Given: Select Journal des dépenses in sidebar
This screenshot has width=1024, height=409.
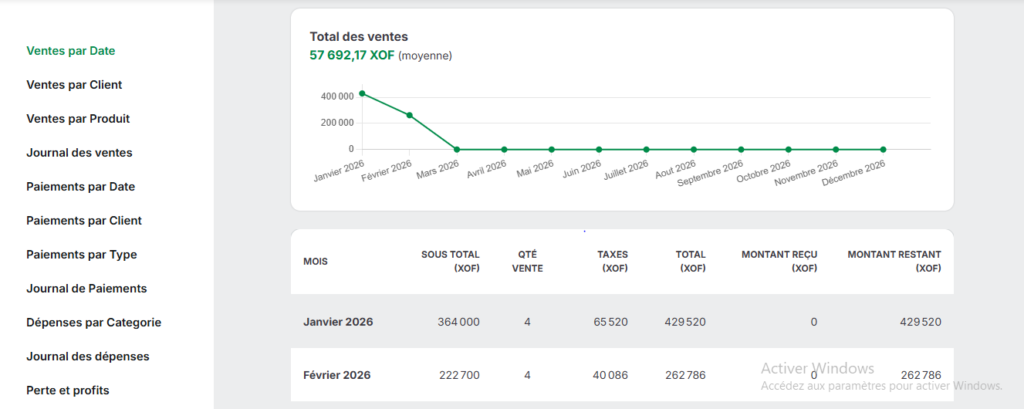Looking at the screenshot, I should [x=86, y=356].
